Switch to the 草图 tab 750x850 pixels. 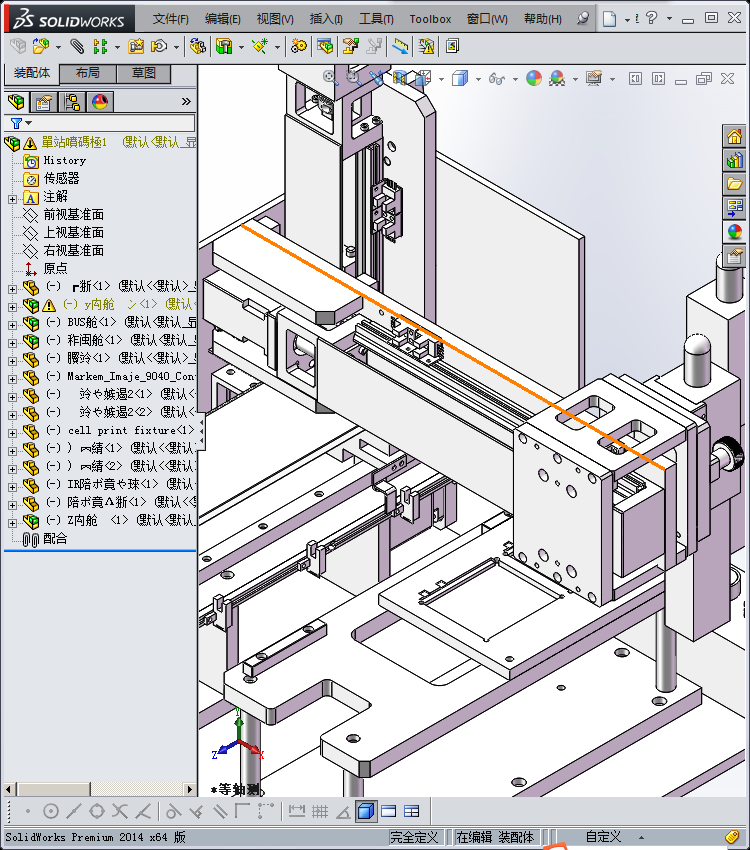[144, 73]
